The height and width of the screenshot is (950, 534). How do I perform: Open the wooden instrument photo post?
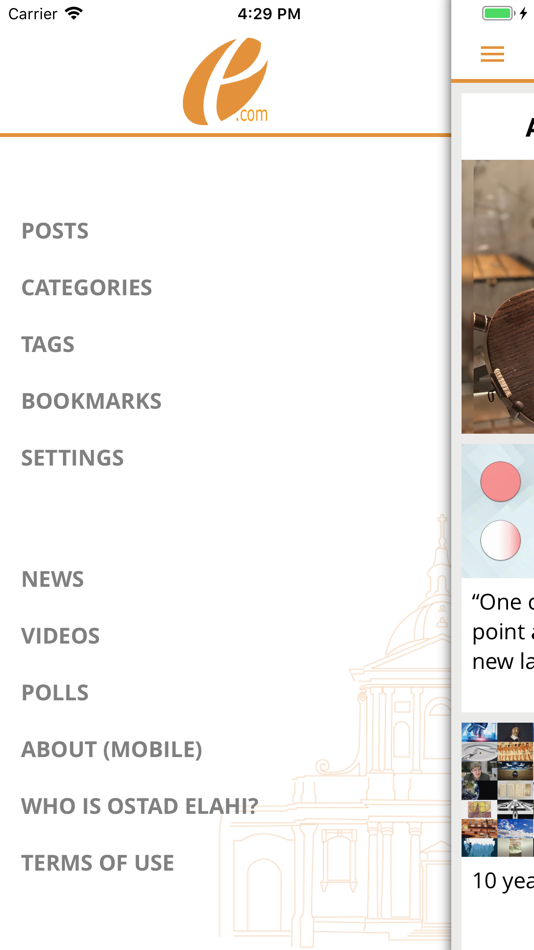click(x=498, y=296)
